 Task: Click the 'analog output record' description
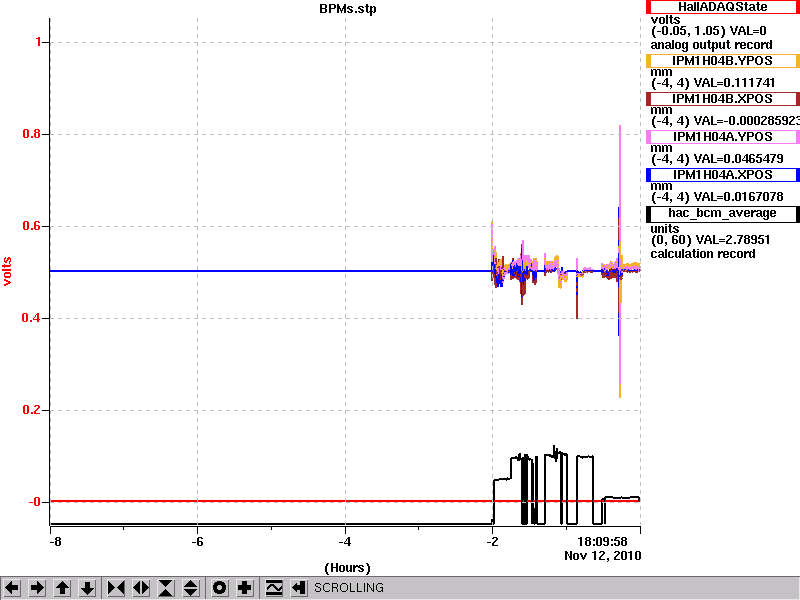point(711,45)
